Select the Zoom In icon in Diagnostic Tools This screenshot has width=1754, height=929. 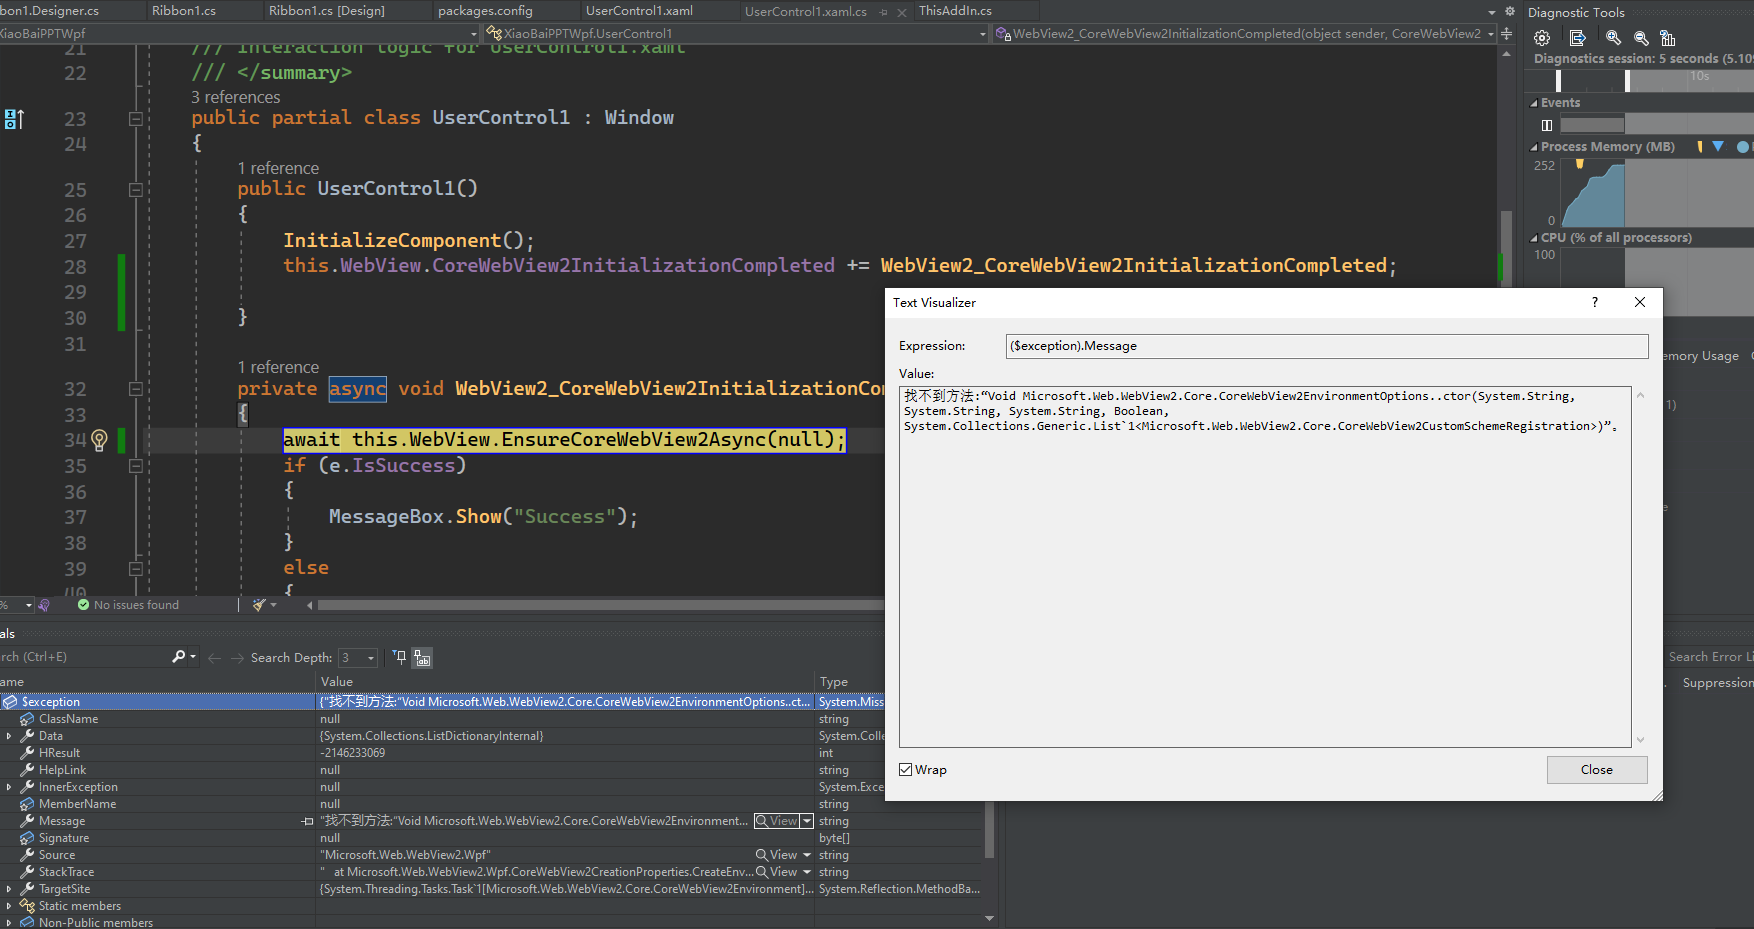(1613, 38)
